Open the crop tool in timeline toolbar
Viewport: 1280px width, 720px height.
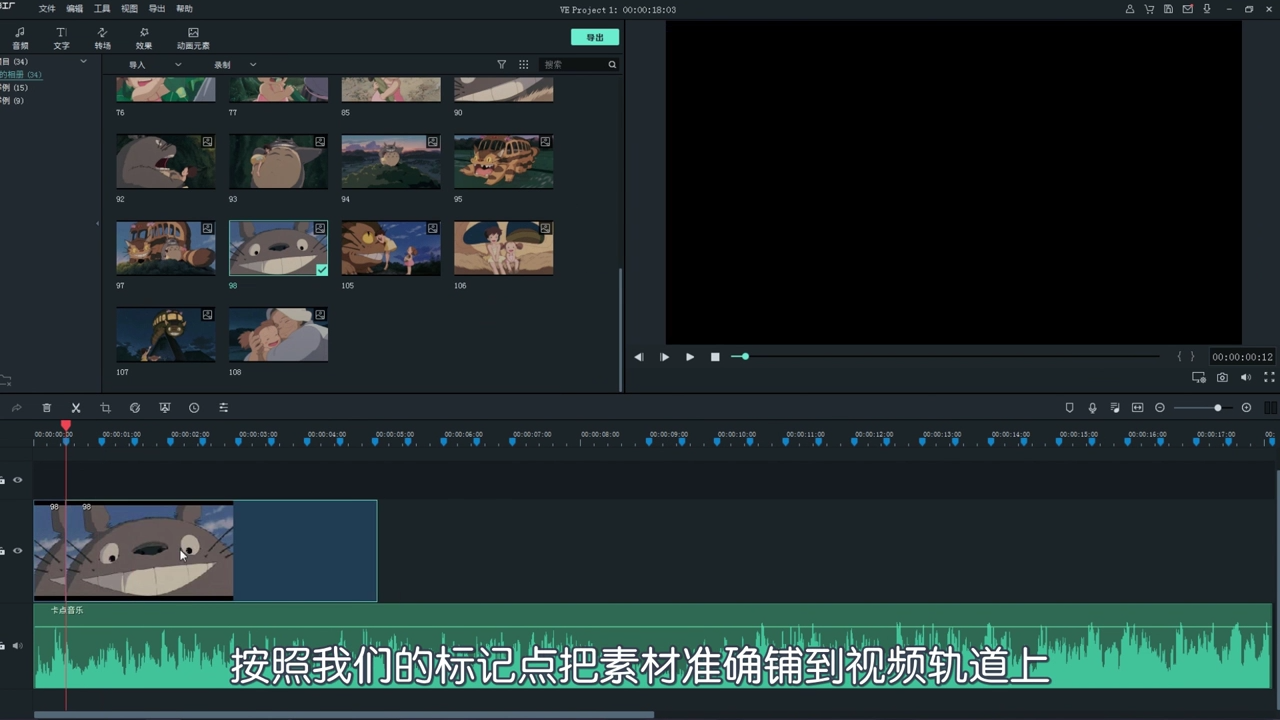point(105,408)
